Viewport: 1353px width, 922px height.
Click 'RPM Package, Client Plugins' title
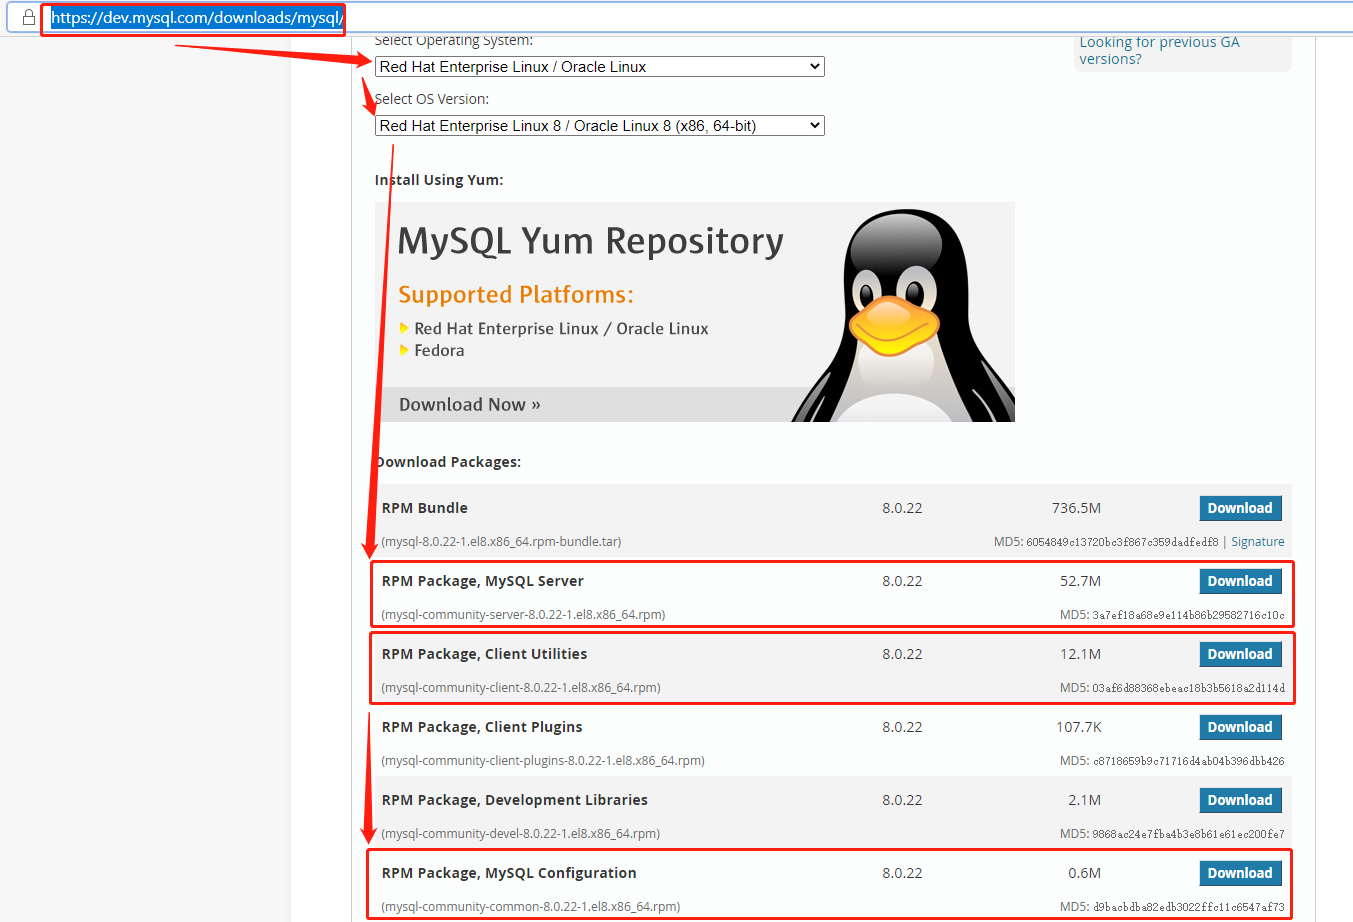click(481, 727)
